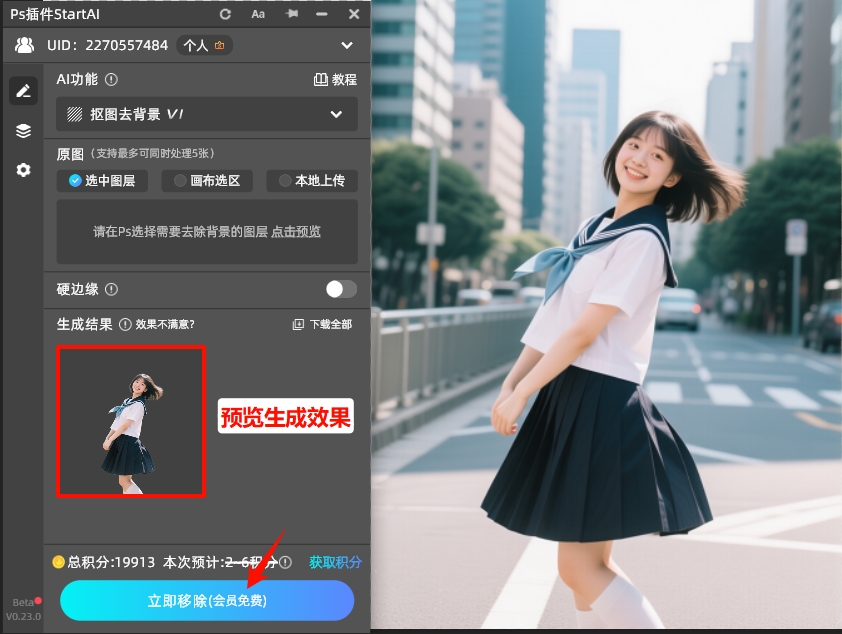Viewport: 842px width, 634px height.
Task: Open plugin settings via the gear icon
Action: tap(22, 170)
